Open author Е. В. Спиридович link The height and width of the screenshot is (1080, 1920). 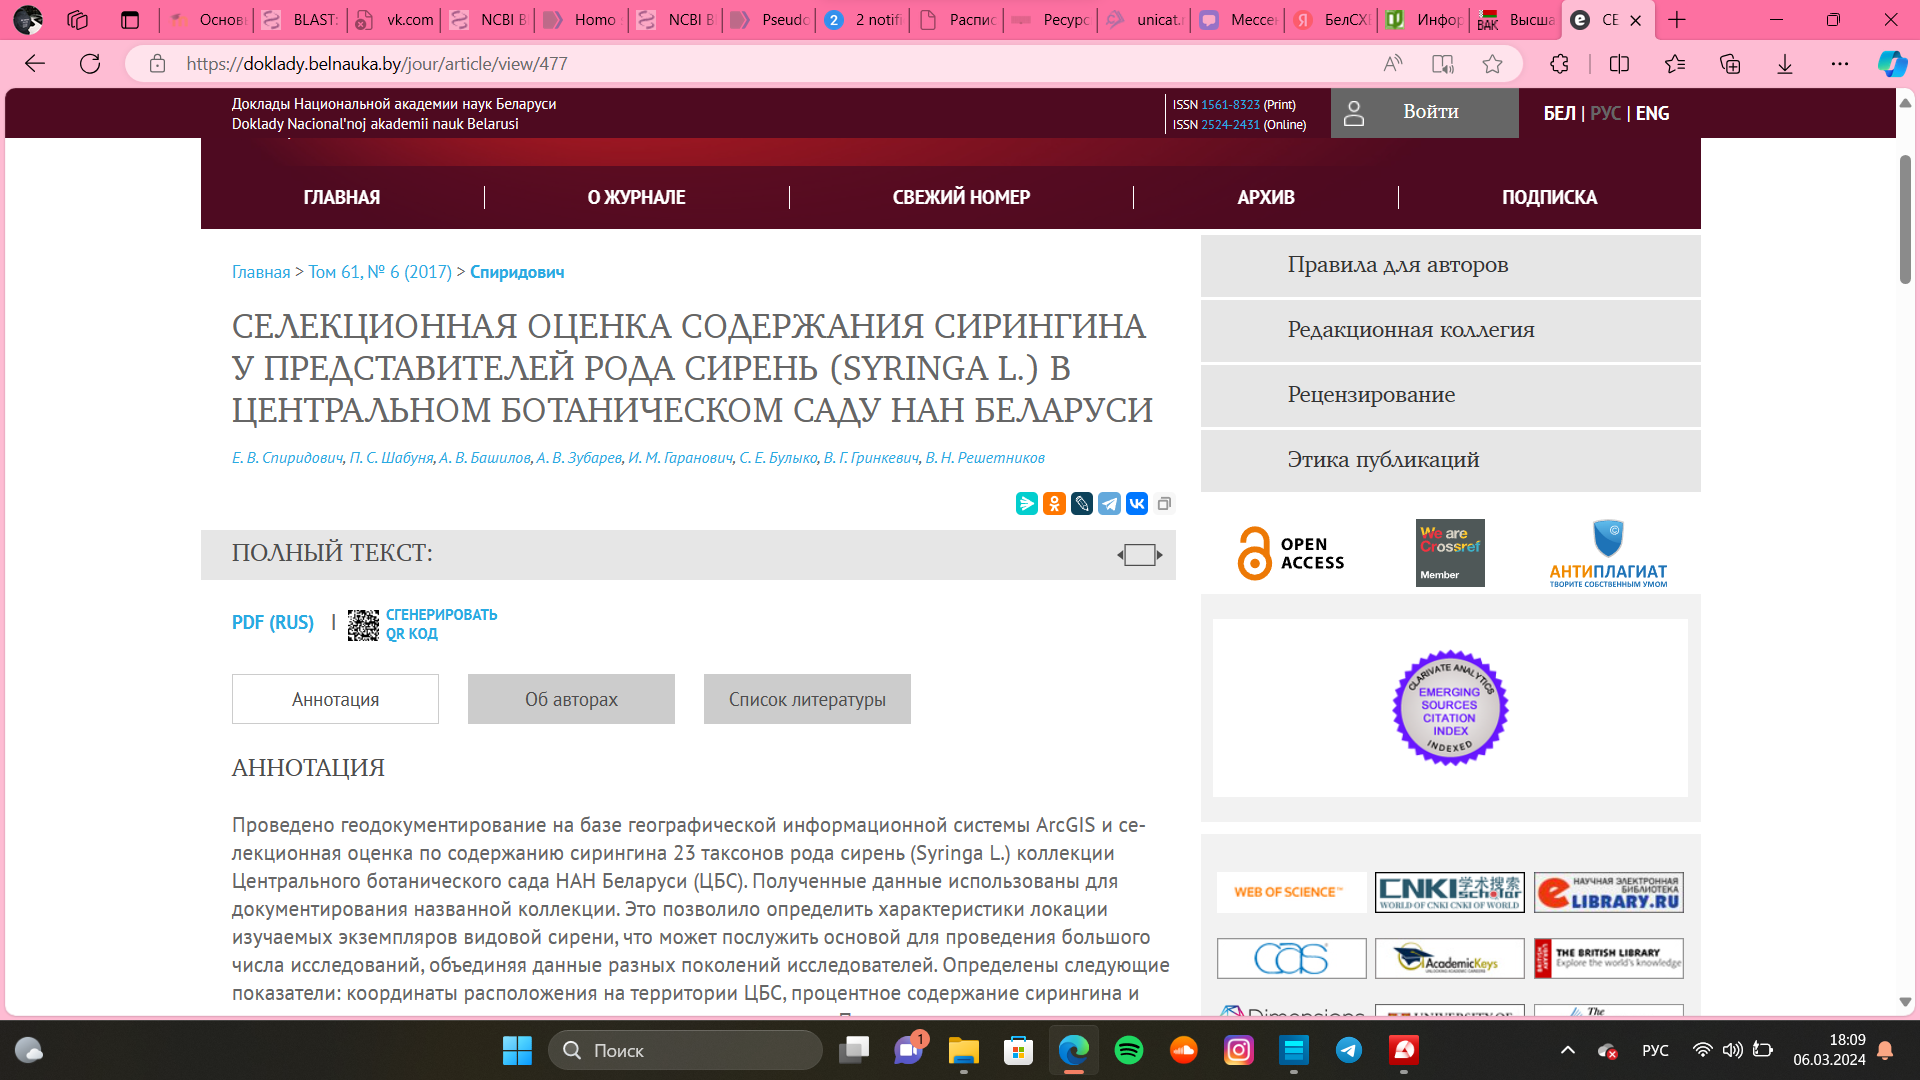[x=287, y=458]
